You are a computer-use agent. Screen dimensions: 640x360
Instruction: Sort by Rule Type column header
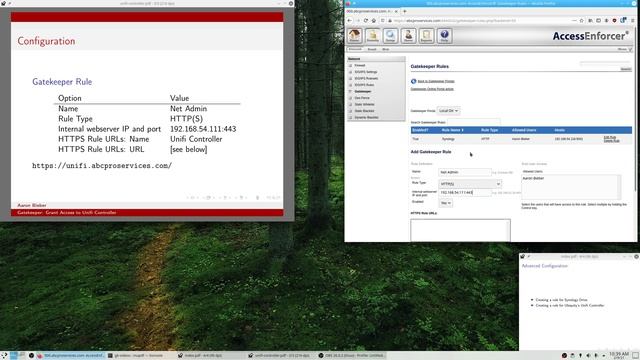[489, 130]
